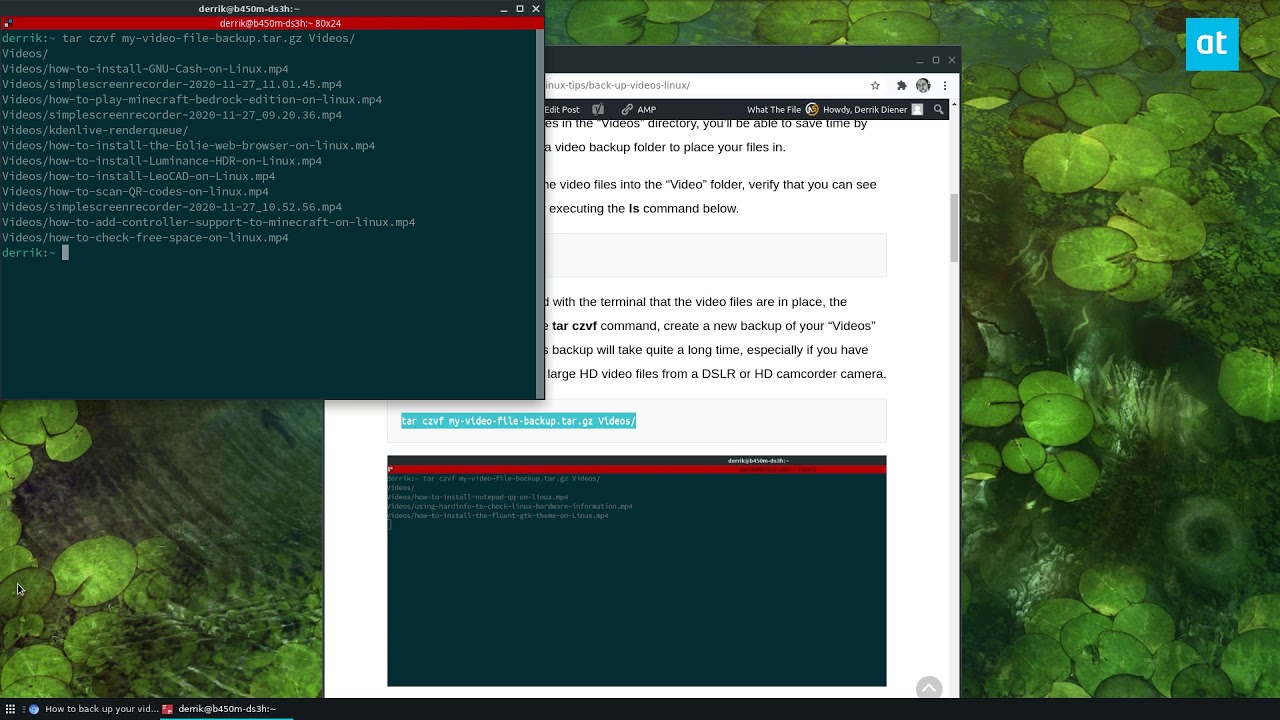Bookmark this page with the star icon
The image size is (1280, 720).
pos(875,85)
